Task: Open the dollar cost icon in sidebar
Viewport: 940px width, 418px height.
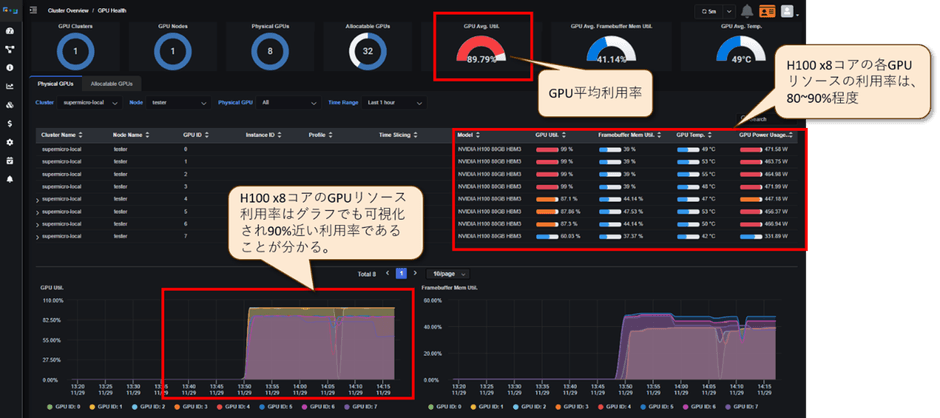Action: click(x=10, y=124)
